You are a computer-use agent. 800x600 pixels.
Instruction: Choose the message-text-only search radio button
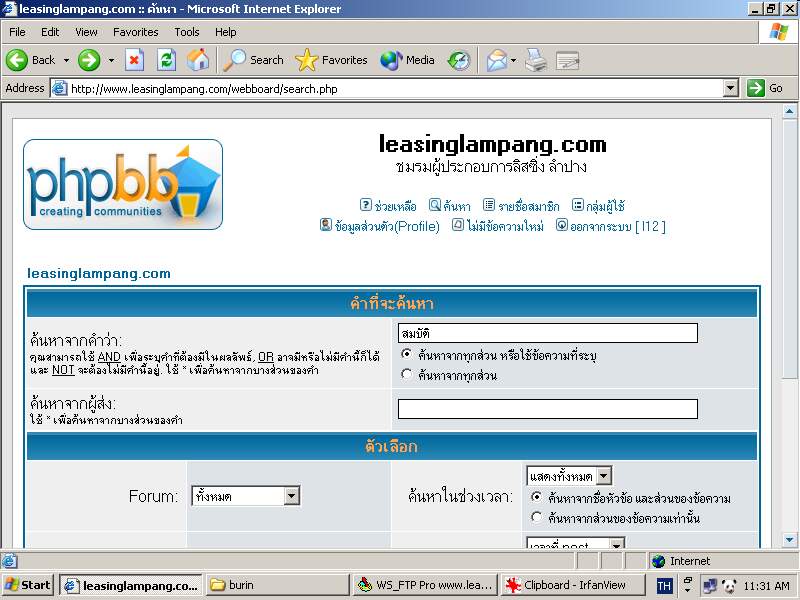pos(537,517)
